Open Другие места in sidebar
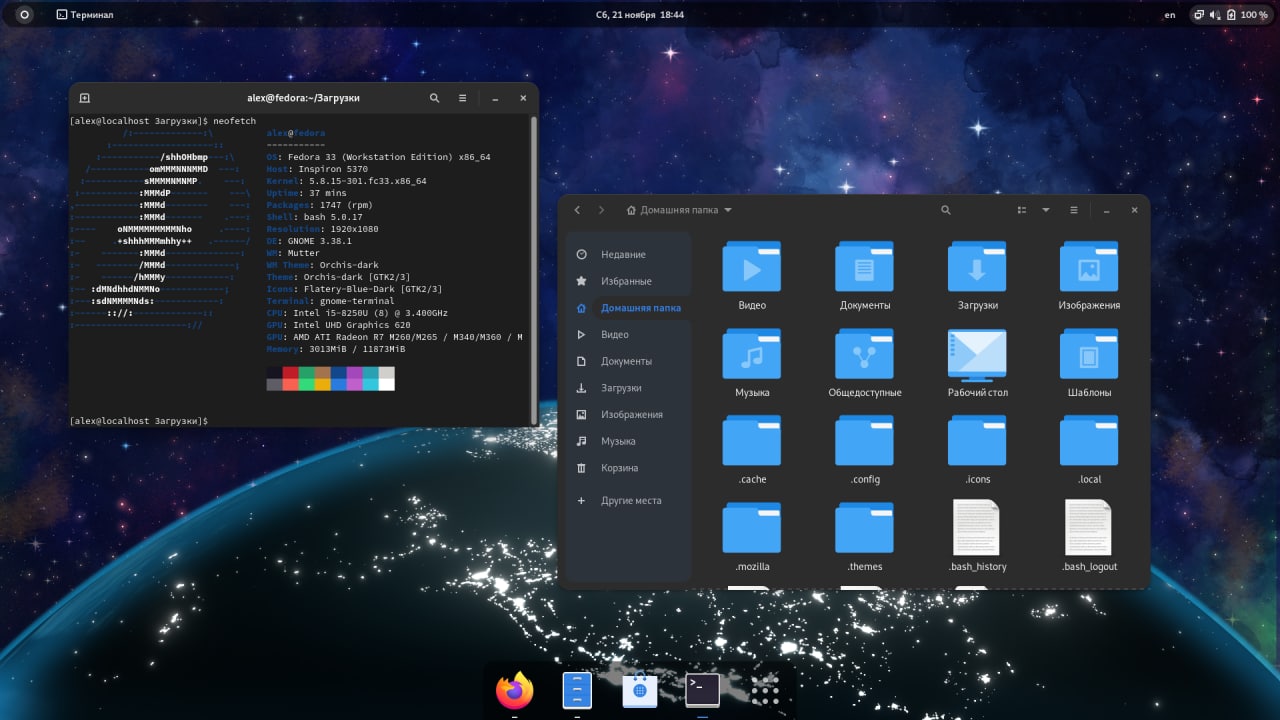The image size is (1280, 720). [x=628, y=500]
